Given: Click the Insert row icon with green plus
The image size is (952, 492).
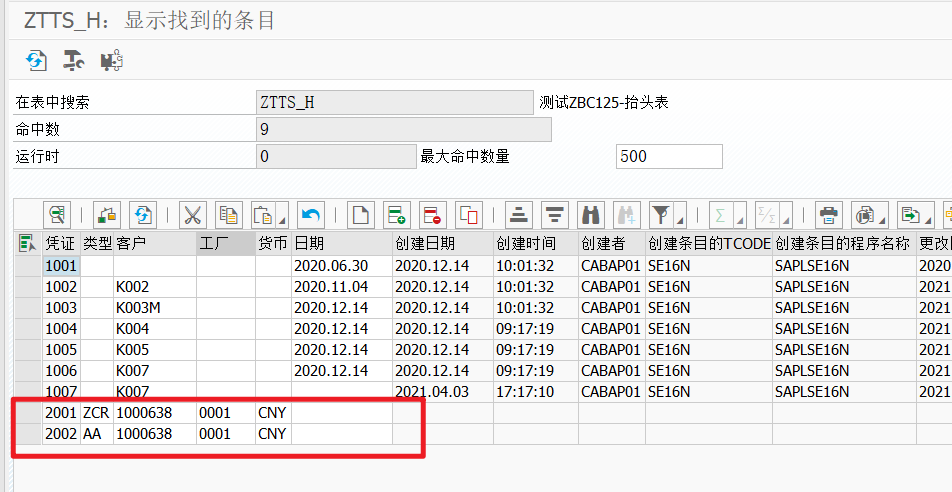Looking at the screenshot, I should coord(397,215).
